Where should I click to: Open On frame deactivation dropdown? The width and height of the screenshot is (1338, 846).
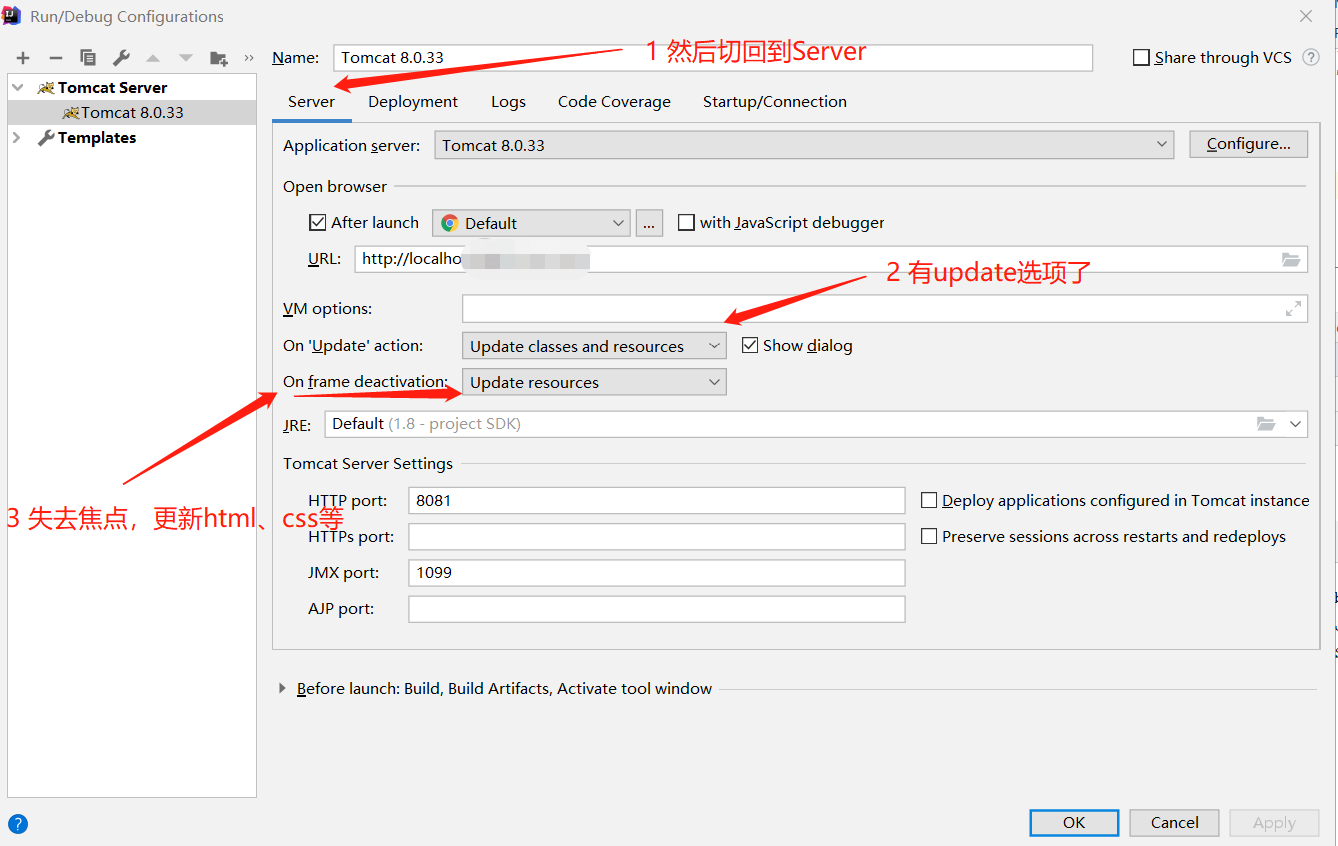click(x=594, y=382)
